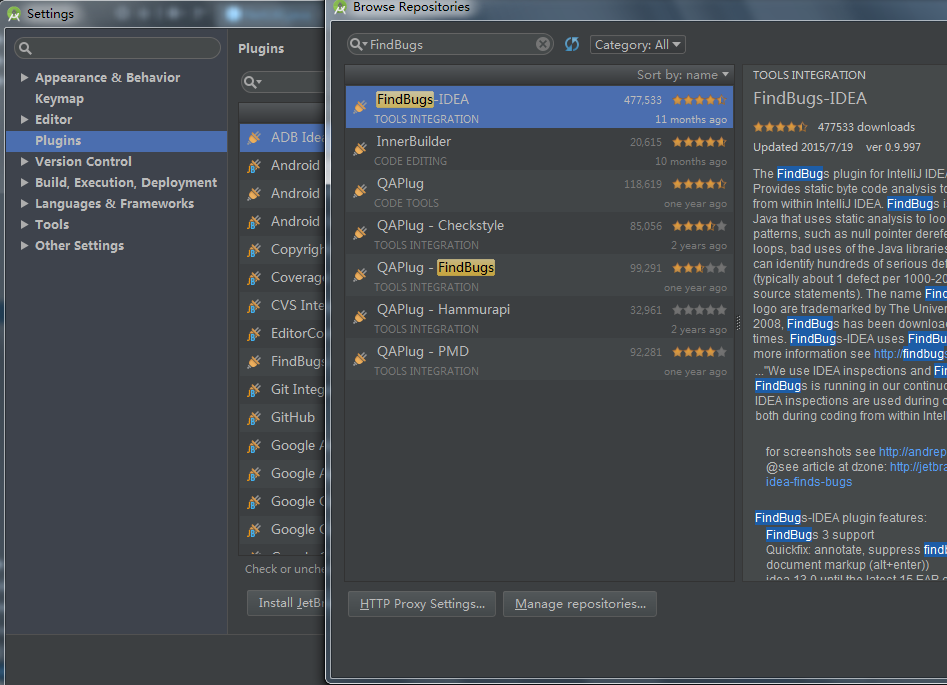This screenshot has width=947, height=685.
Task: Expand Build, Execution, Deployment node
Action: [24, 182]
